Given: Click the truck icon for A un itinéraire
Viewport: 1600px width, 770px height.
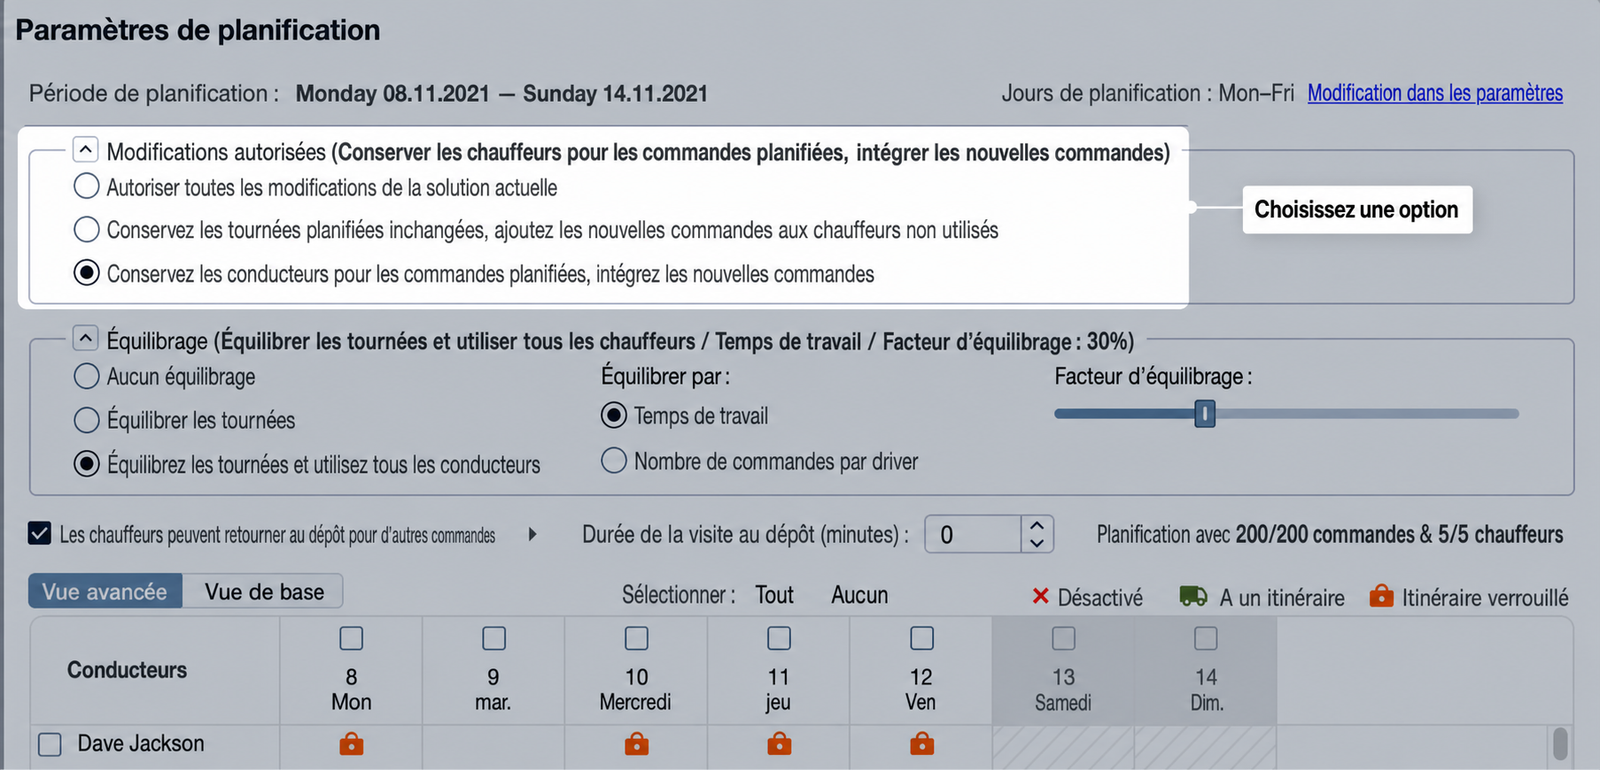Looking at the screenshot, I should [x=1193, y=597].
